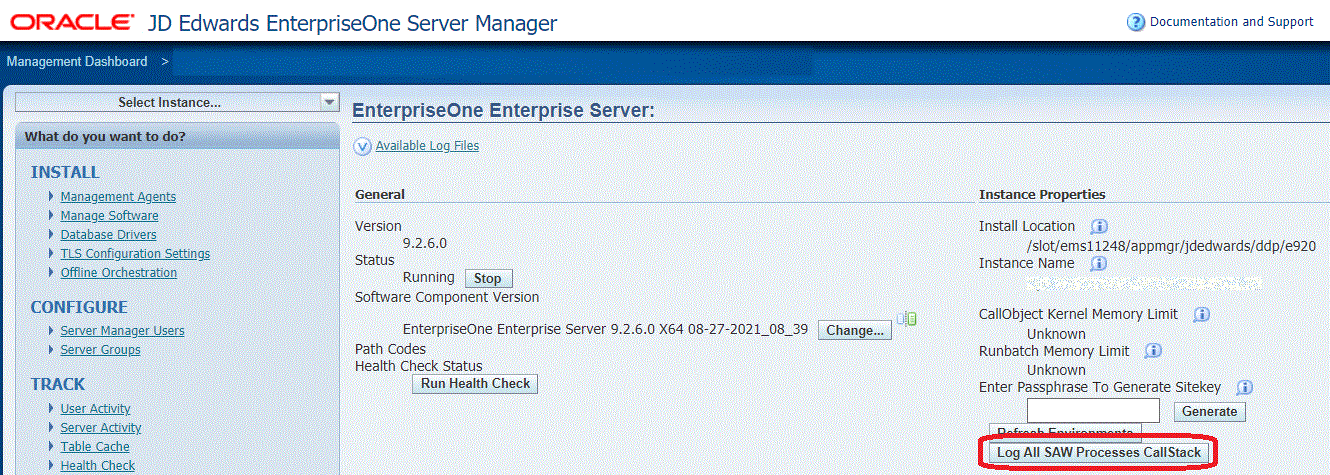
Task: Click the Generate sitekey button
Action: click(1209, 412)
